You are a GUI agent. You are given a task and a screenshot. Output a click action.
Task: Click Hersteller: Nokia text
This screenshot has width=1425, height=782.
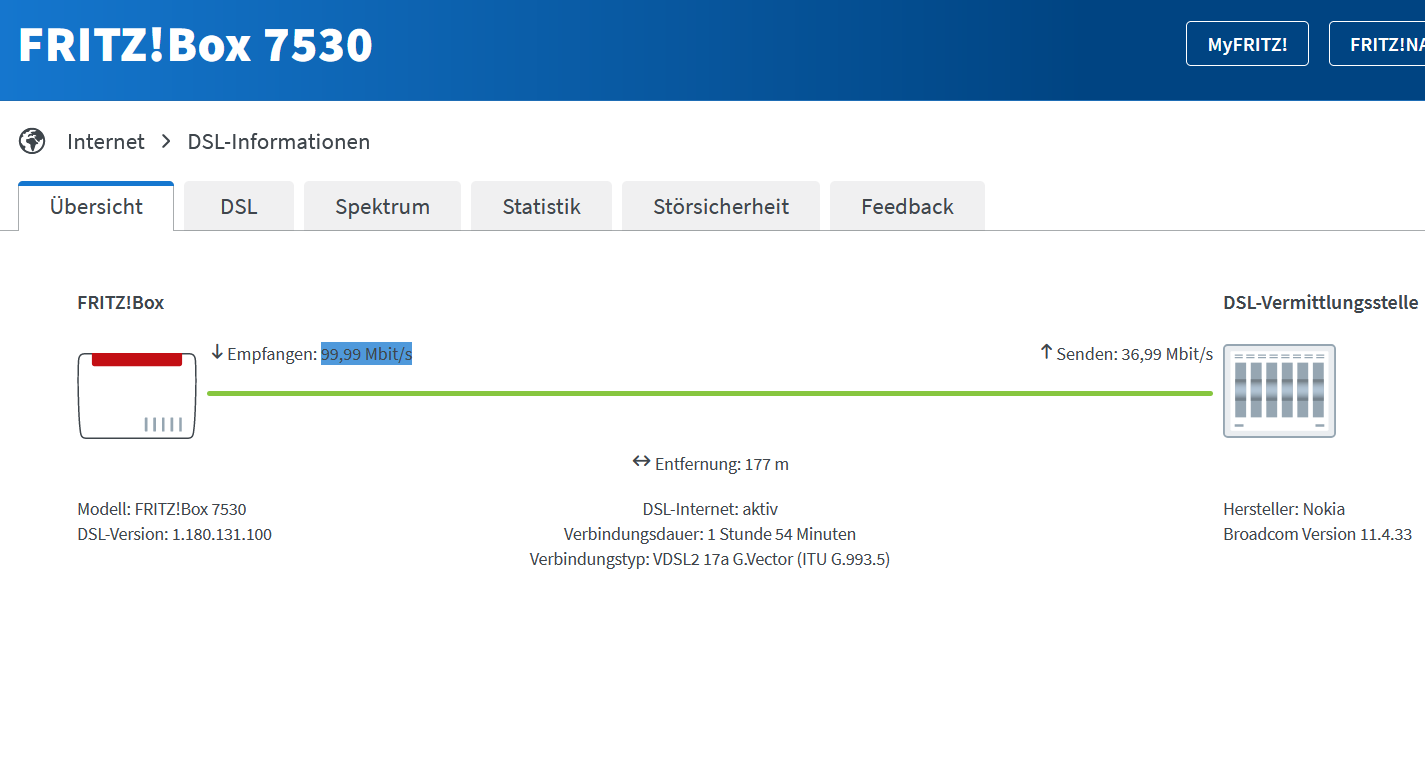click(x=1284, y=509)
